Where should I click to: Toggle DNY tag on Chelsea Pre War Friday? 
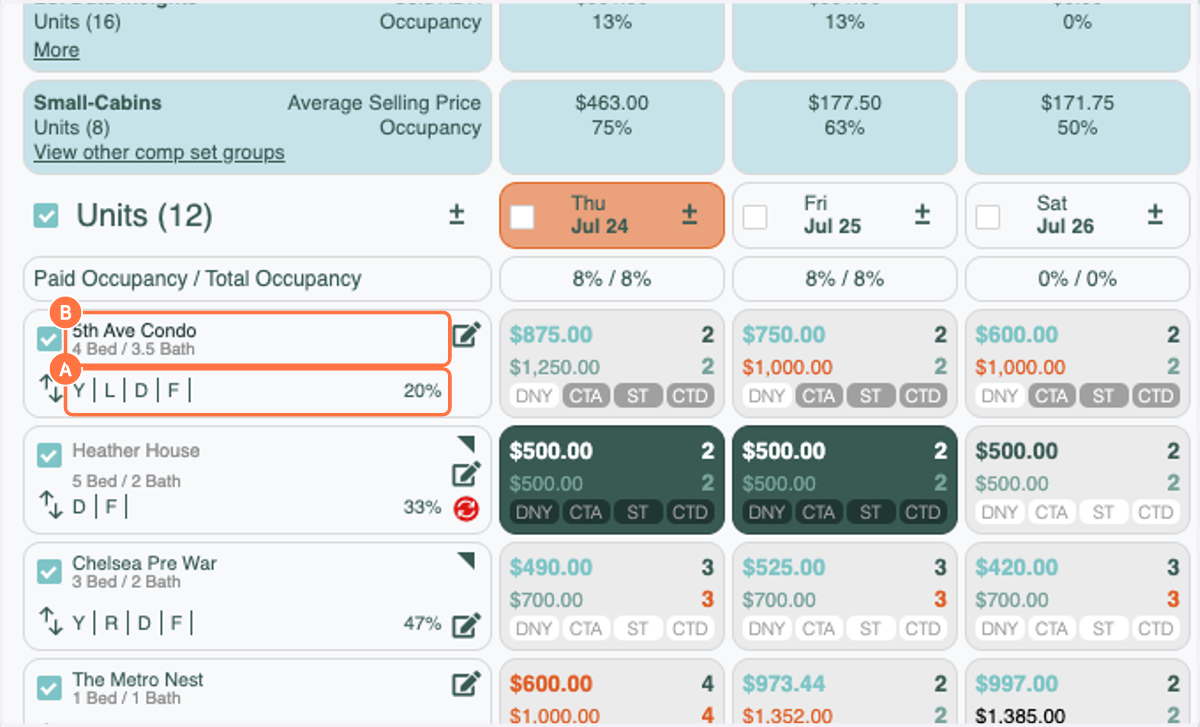coord(767,629)
